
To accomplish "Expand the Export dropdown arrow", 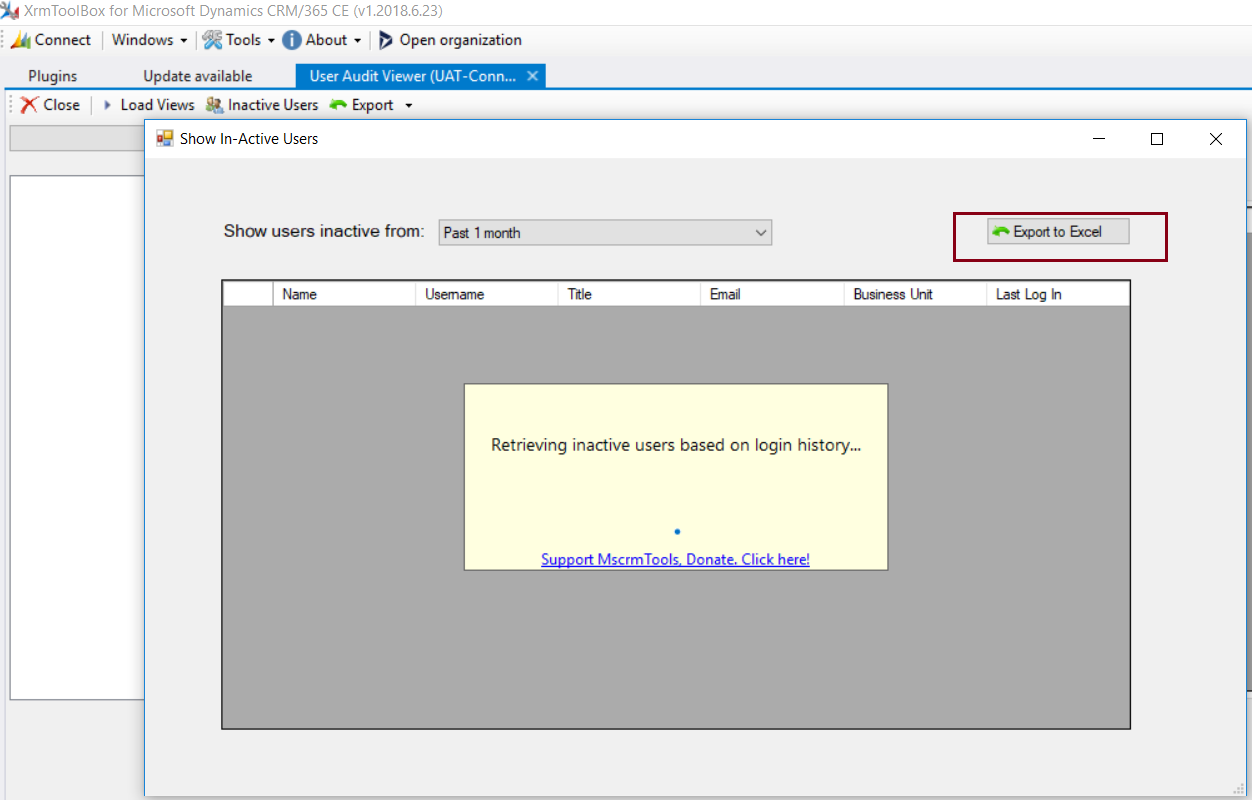I will (x=408, y=104).
